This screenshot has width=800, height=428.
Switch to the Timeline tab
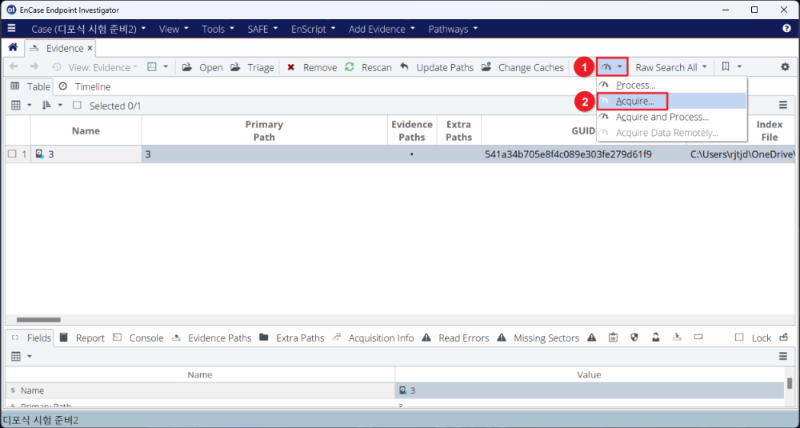click(x=85, y=86)
